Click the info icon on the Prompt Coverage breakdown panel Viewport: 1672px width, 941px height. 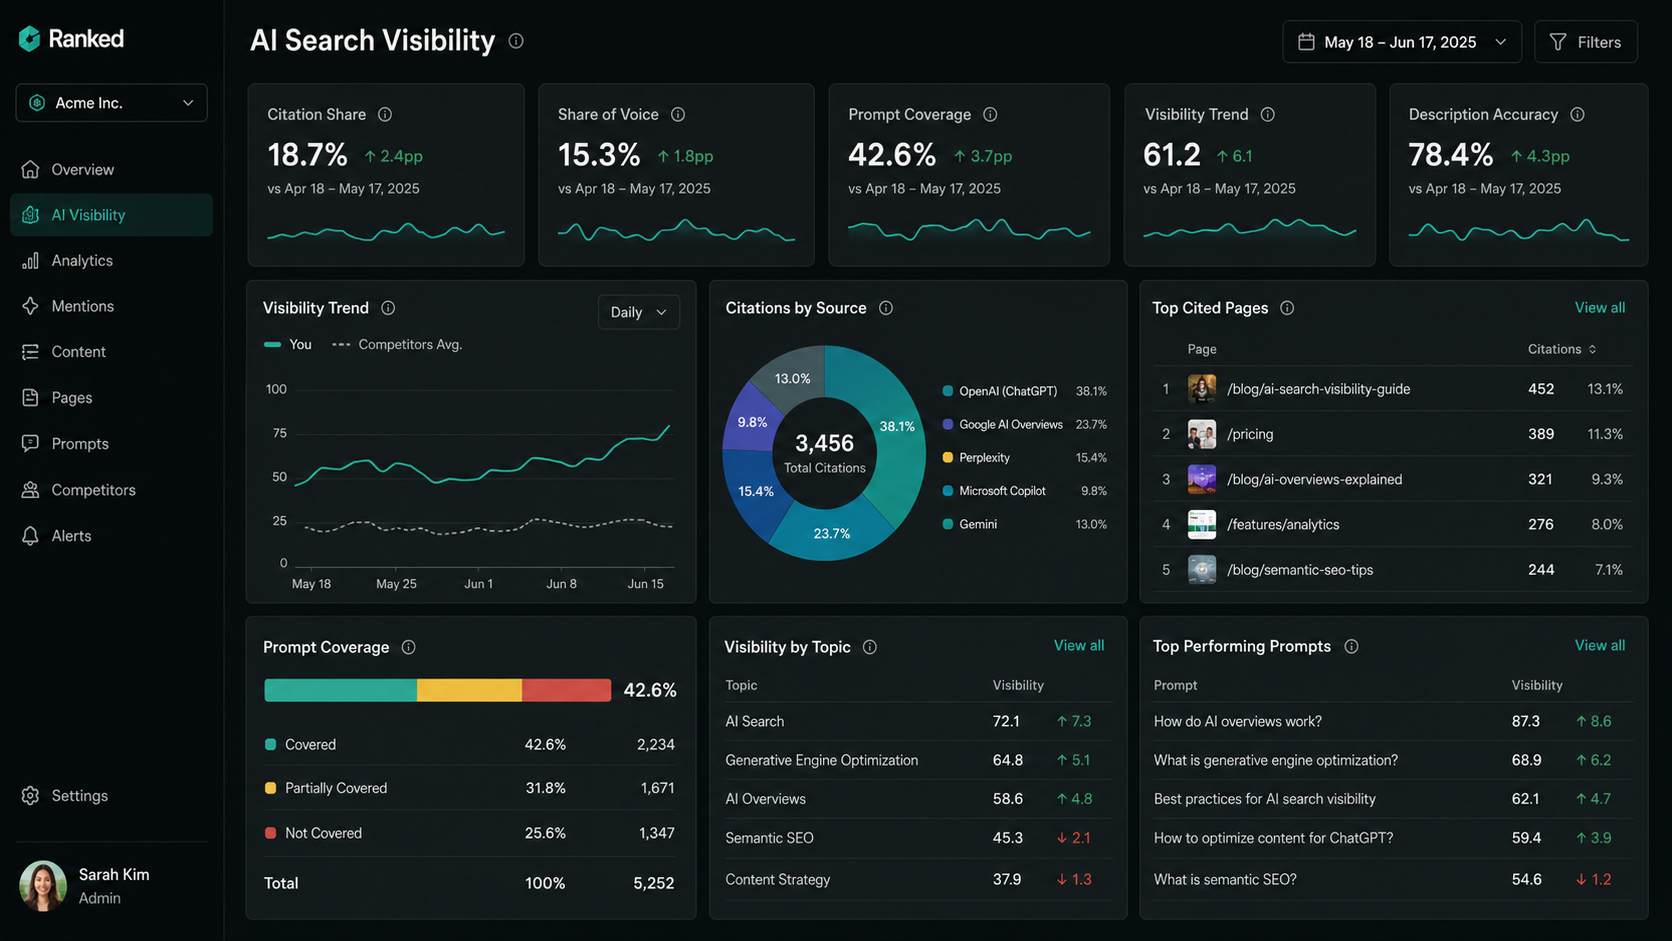point(408,647)
